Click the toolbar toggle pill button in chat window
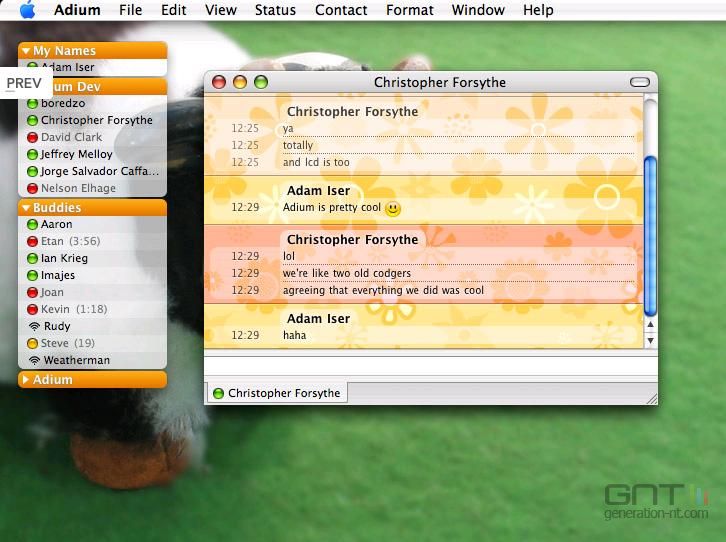Image resolution: width=726 pixels, height=542 pixels. 640,82
